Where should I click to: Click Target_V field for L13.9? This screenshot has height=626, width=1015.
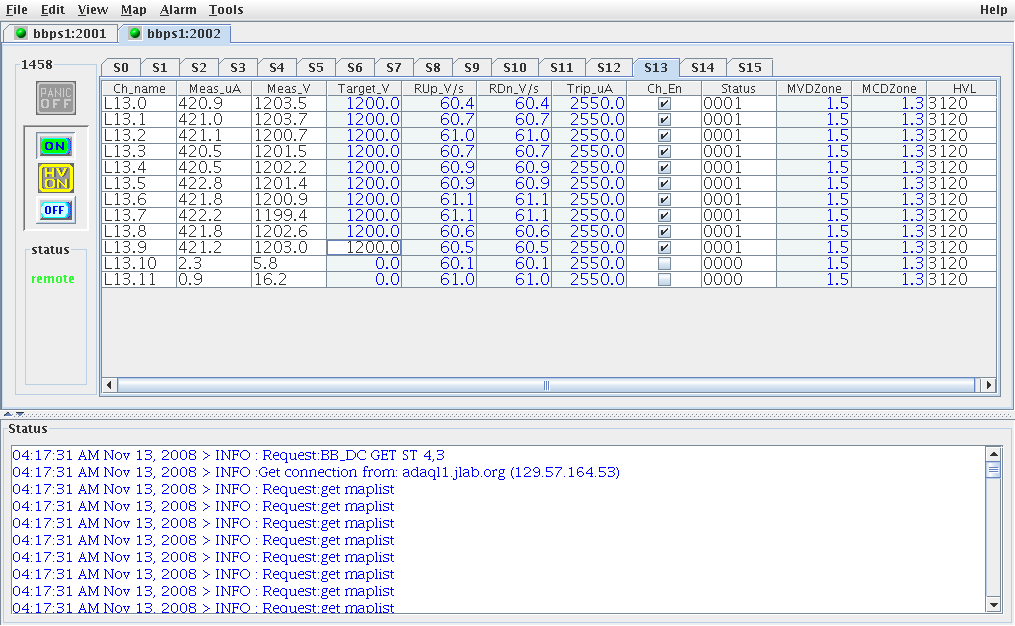364,247
